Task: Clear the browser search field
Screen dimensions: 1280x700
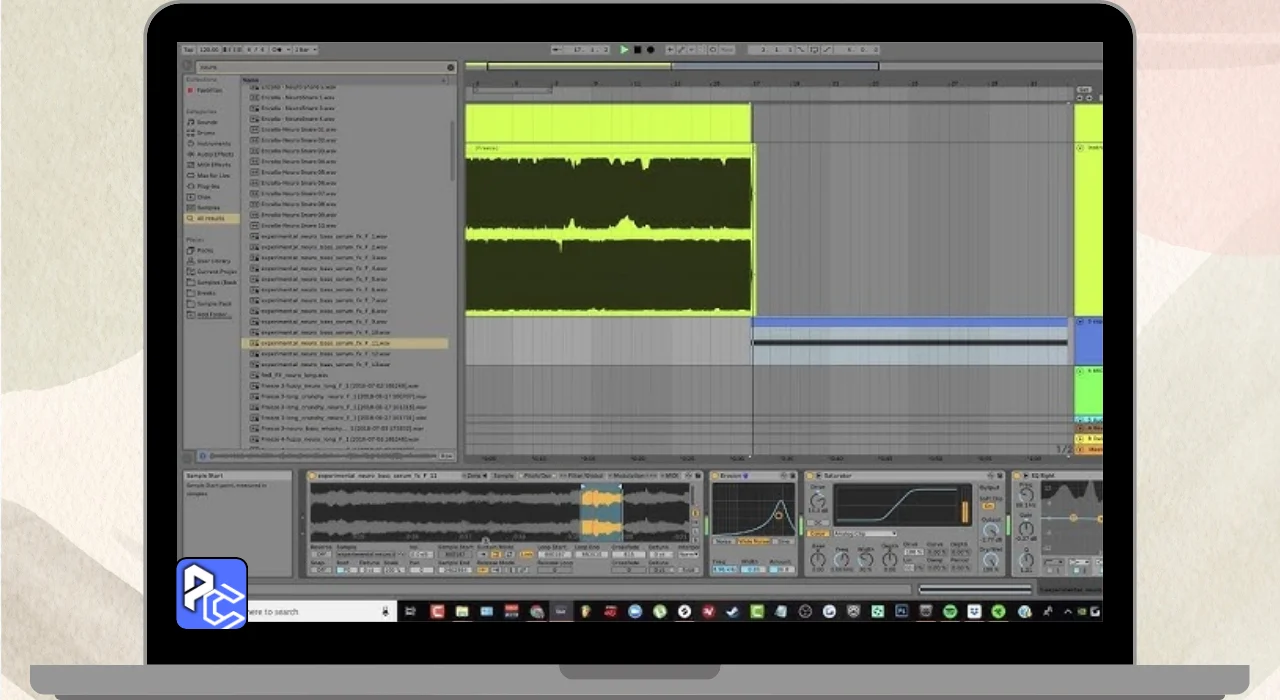Action: click(x=451, y=68)
